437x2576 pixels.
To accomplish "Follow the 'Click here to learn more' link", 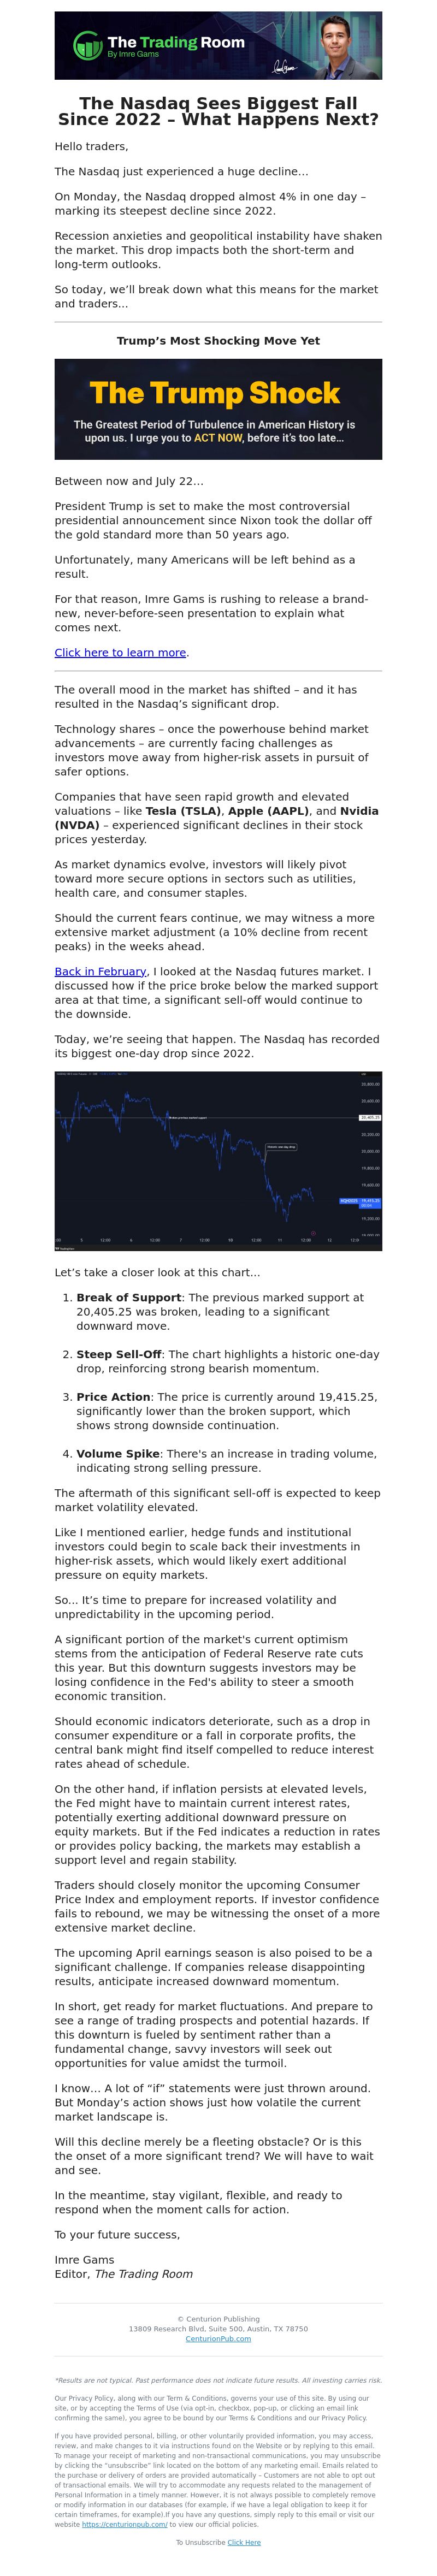I will [120, 652].
